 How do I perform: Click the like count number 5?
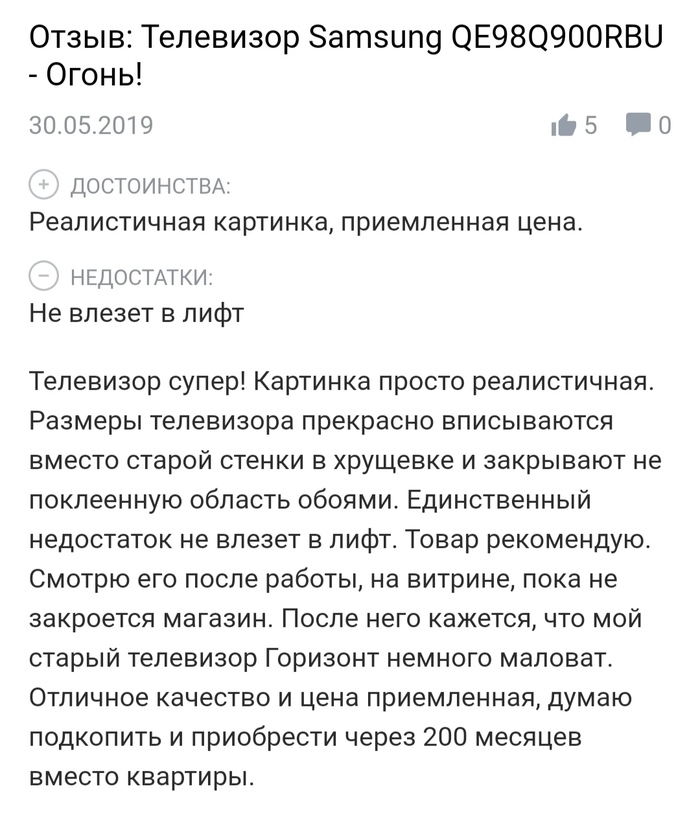[x=591, y=125]
